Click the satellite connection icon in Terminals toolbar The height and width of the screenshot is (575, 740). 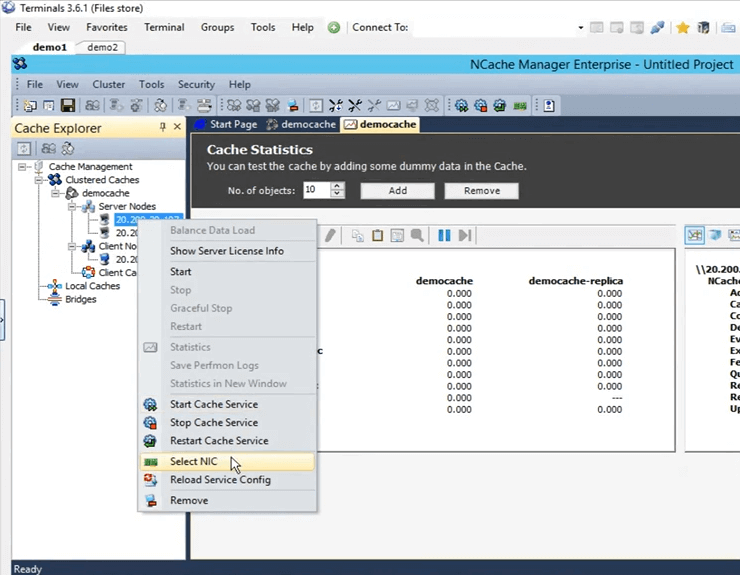pos(657,28)
